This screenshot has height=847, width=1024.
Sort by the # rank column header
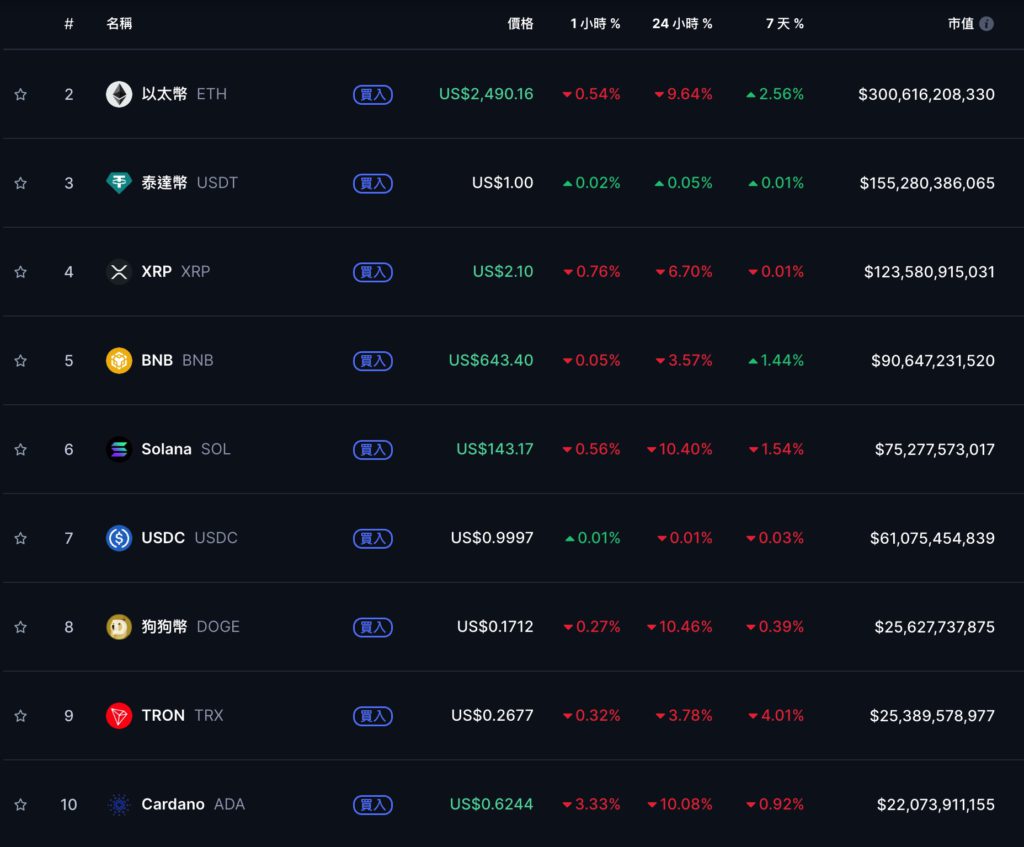[x=69, y=24]
